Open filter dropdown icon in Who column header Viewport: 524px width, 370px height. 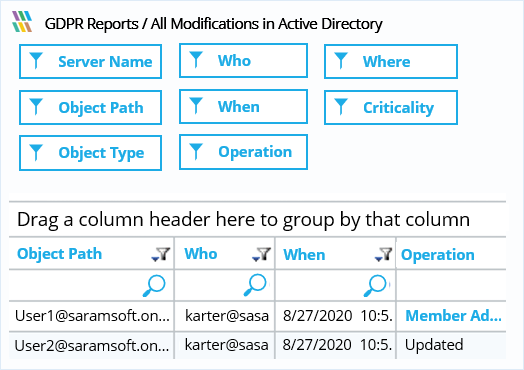(261, 254)
